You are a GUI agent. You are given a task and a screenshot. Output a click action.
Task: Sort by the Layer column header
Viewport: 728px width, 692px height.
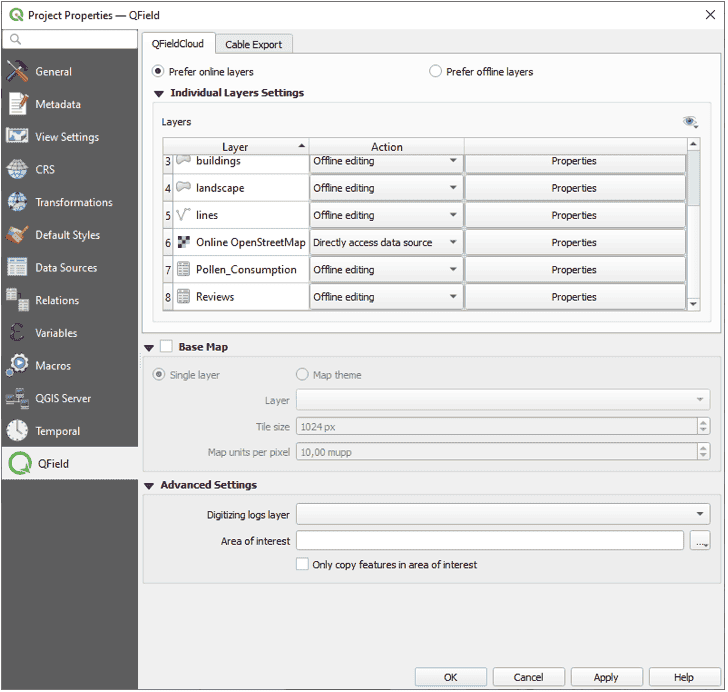click(x=236, y=147)
